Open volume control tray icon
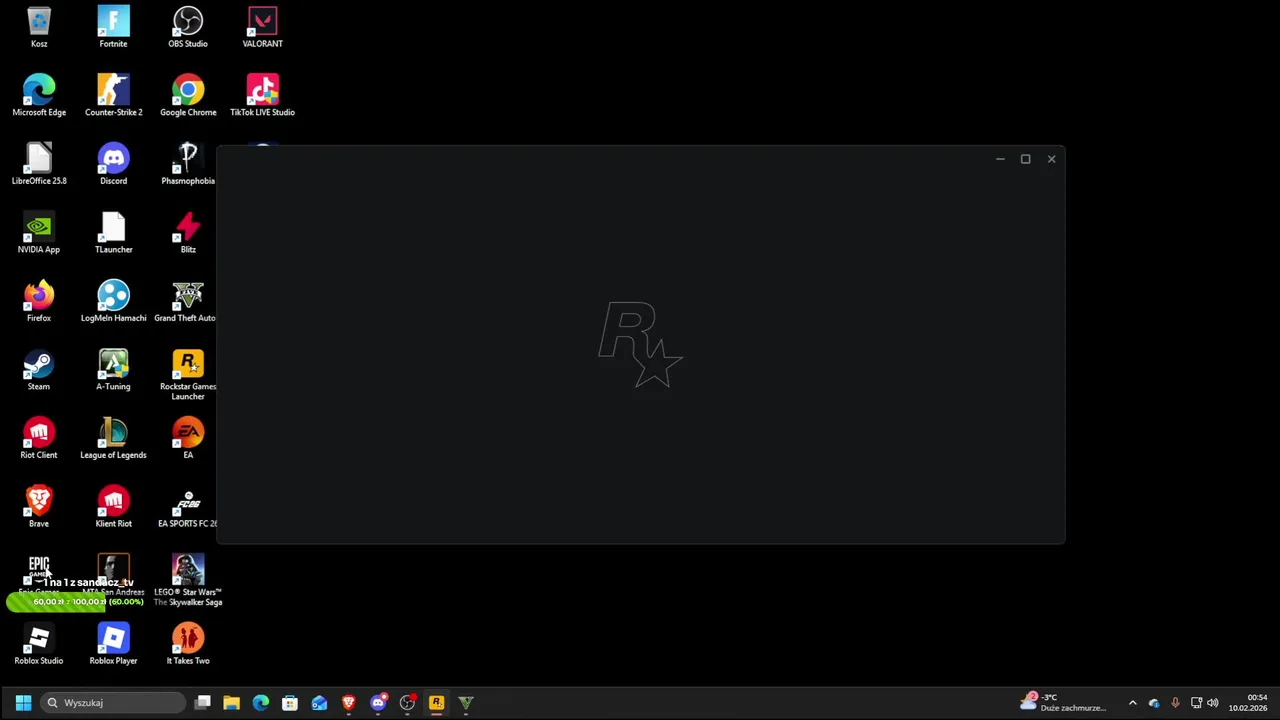 point(1213,703)
